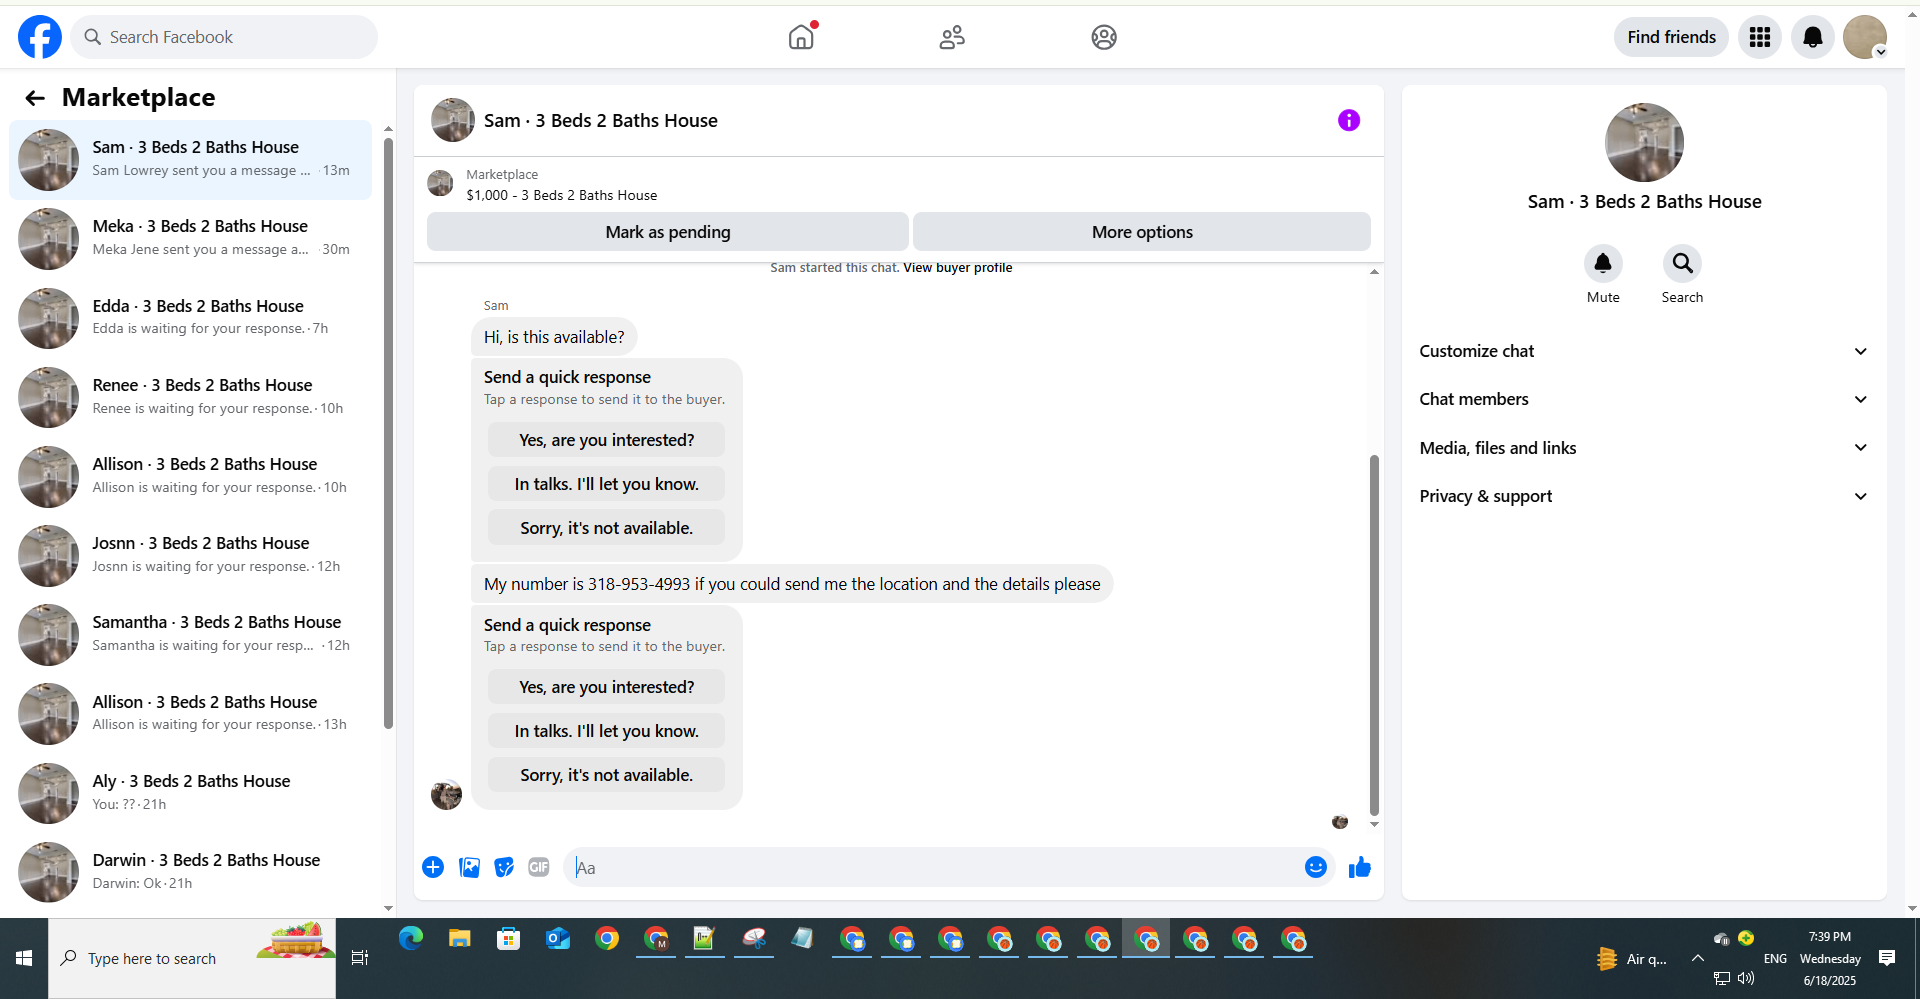Open Meka's 3 Beds 2 Baths House chat
Image resolution: width=1920 pixels, height=999 pixels.
pyautogui.click(x=190, y=239)
